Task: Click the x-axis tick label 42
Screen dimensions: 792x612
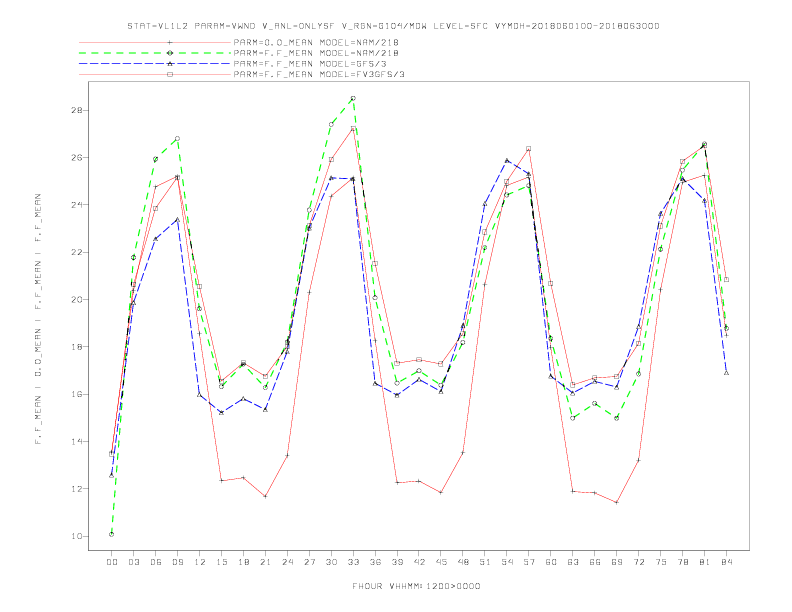Action: (x=419, y=562)
